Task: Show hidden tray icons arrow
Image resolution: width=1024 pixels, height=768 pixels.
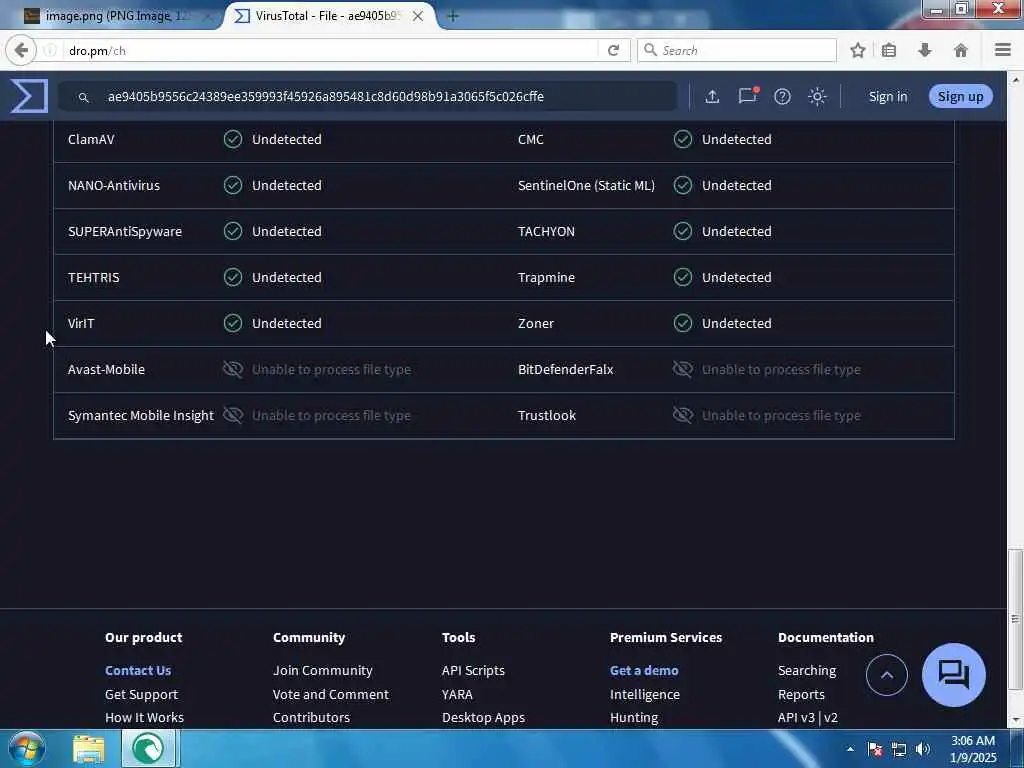Action: pyautogui.click(x=850, y=749)
